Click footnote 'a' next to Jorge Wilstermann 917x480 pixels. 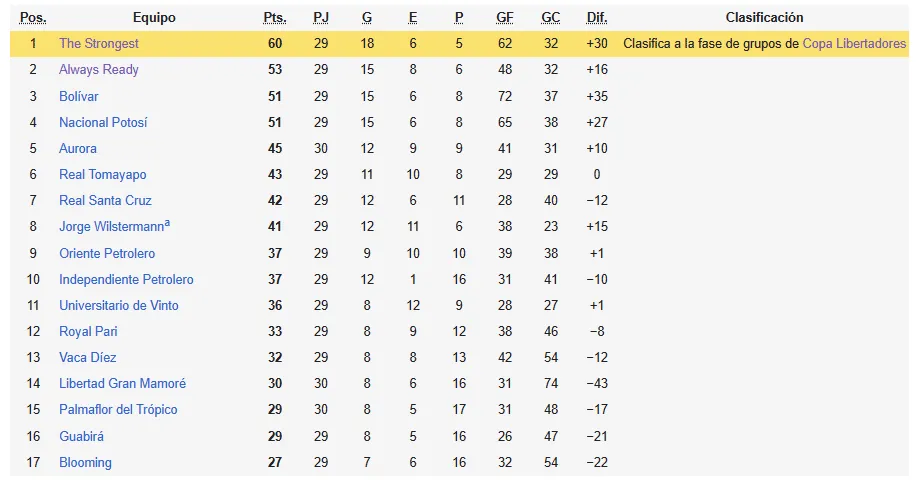(167, 223)
